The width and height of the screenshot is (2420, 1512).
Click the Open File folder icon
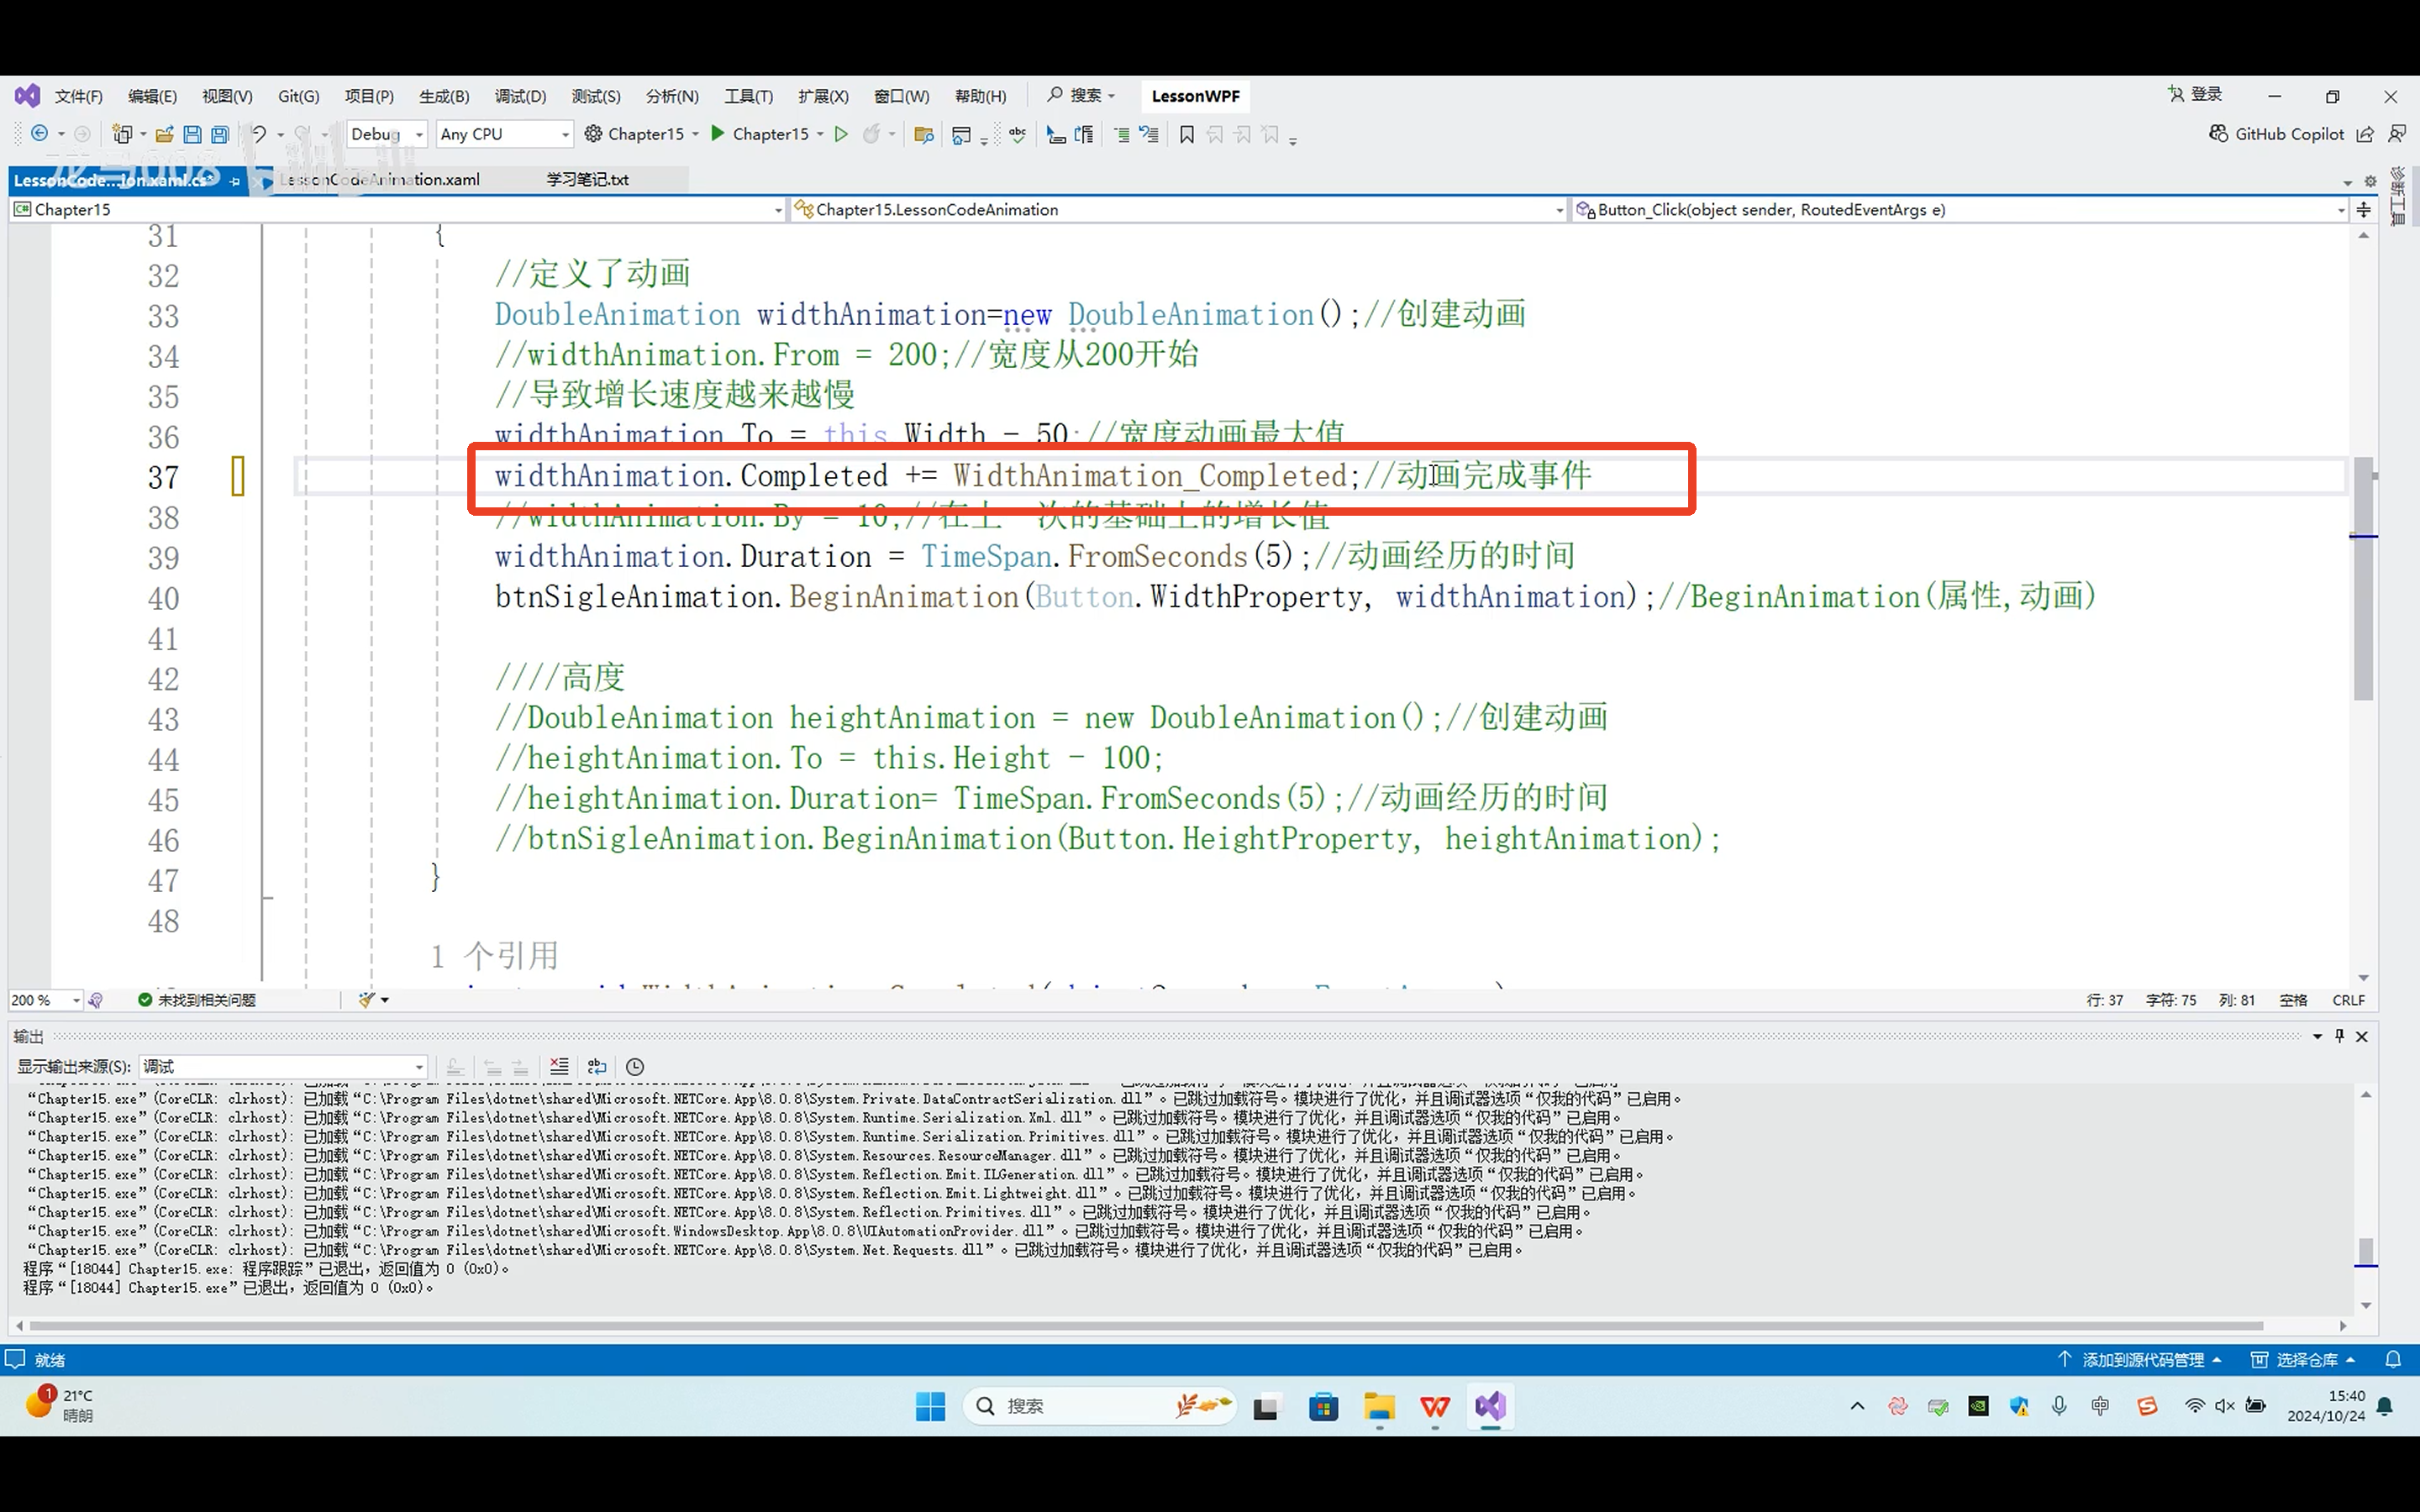point(165,134)
